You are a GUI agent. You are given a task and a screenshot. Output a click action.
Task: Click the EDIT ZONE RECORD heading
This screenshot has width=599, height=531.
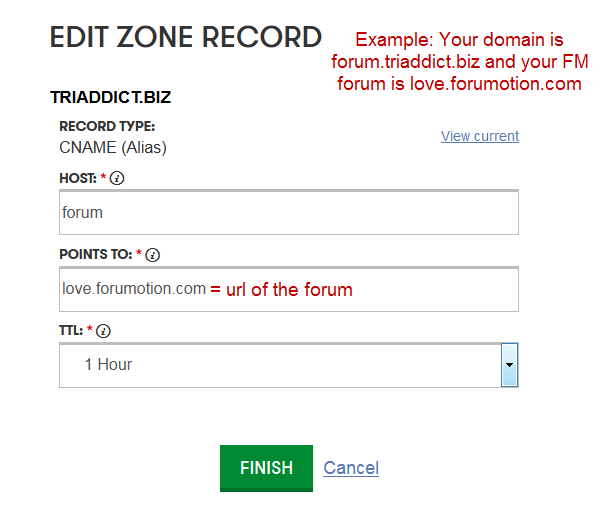186,37
